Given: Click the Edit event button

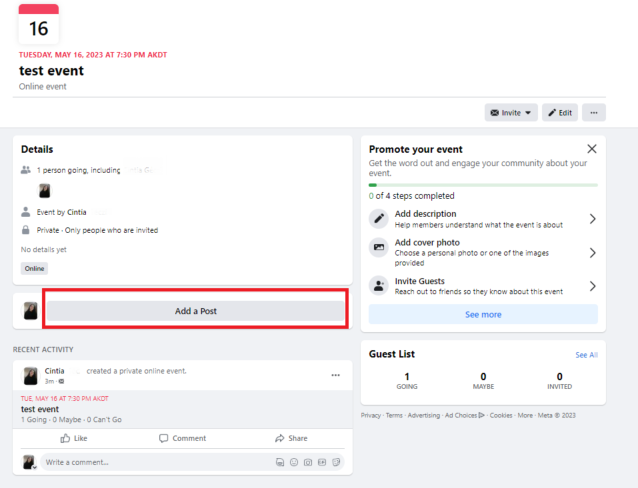Looking at the screenshot, I should pyautogui.click(x=560, y=113).
